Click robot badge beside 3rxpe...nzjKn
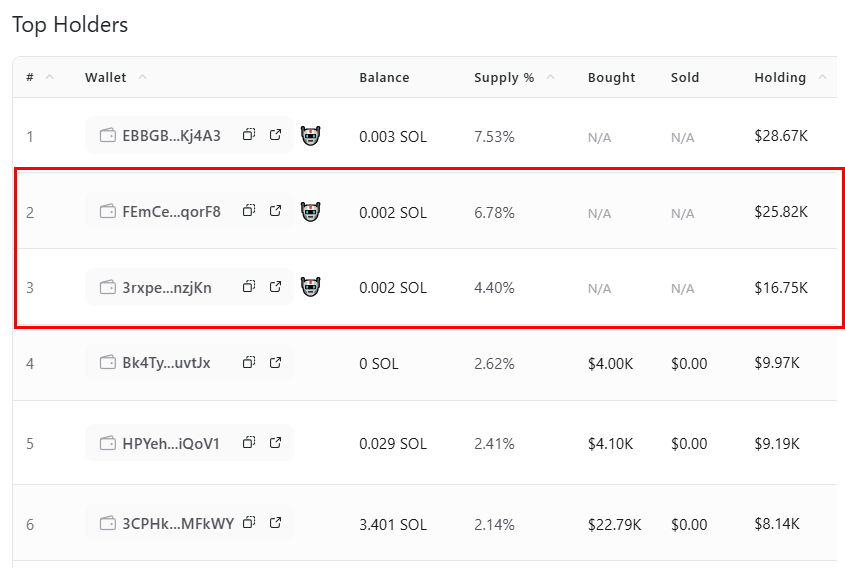Image resolution: width=845 pixels, height=568 pixels. click(x=310, y=287)
